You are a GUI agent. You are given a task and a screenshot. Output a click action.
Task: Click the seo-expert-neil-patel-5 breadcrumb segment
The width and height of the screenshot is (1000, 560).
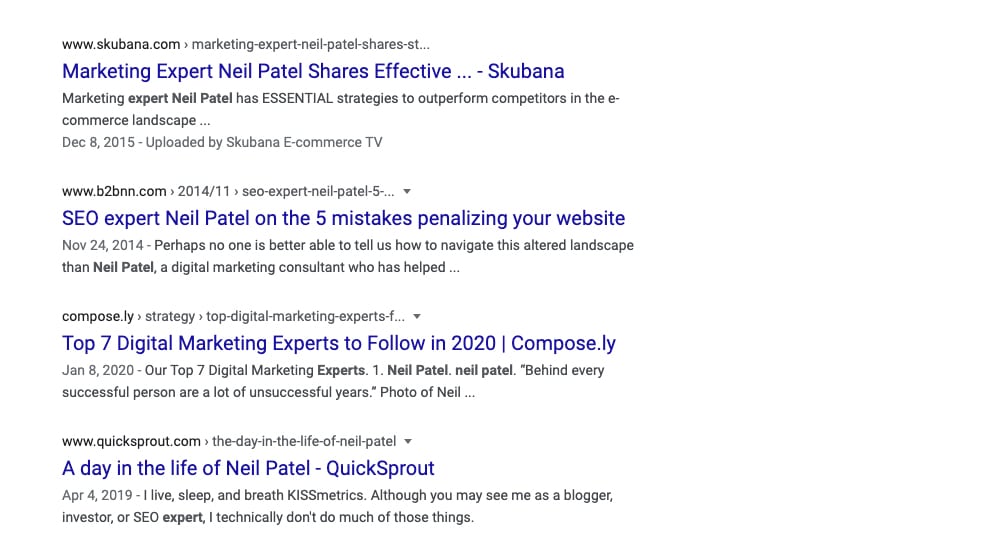(318, 191)
